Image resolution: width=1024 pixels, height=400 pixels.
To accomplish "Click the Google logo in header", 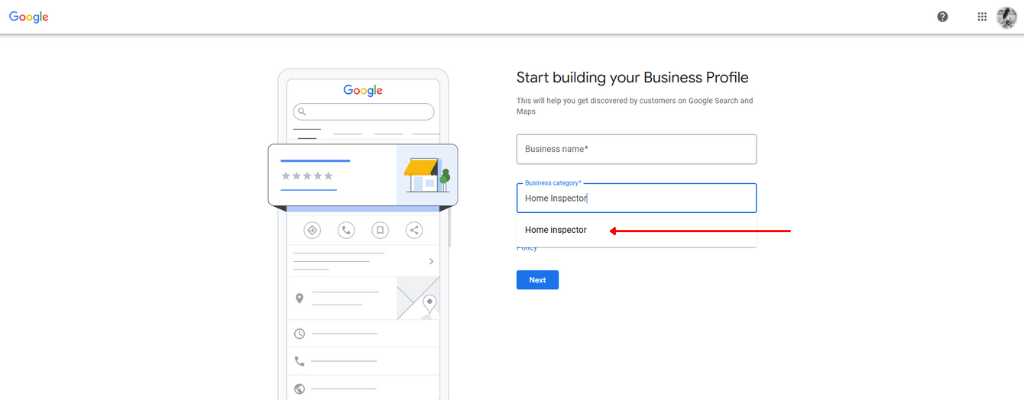I will (x=29, y=17).
